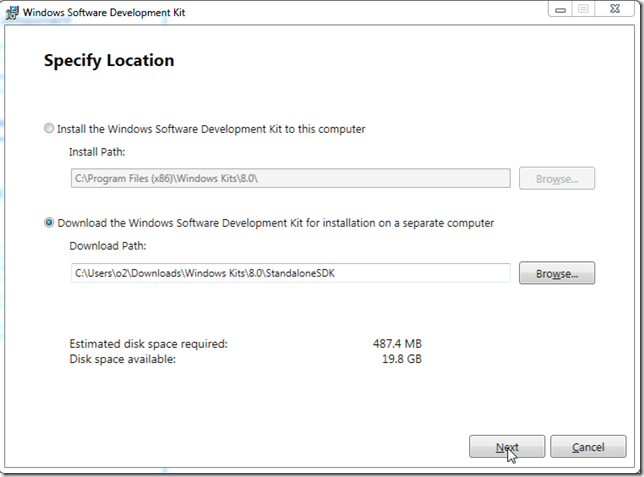Click the Windows SDK installer title bar icon
This screenshot has width=644, height=477.
[x=12, y=12]
